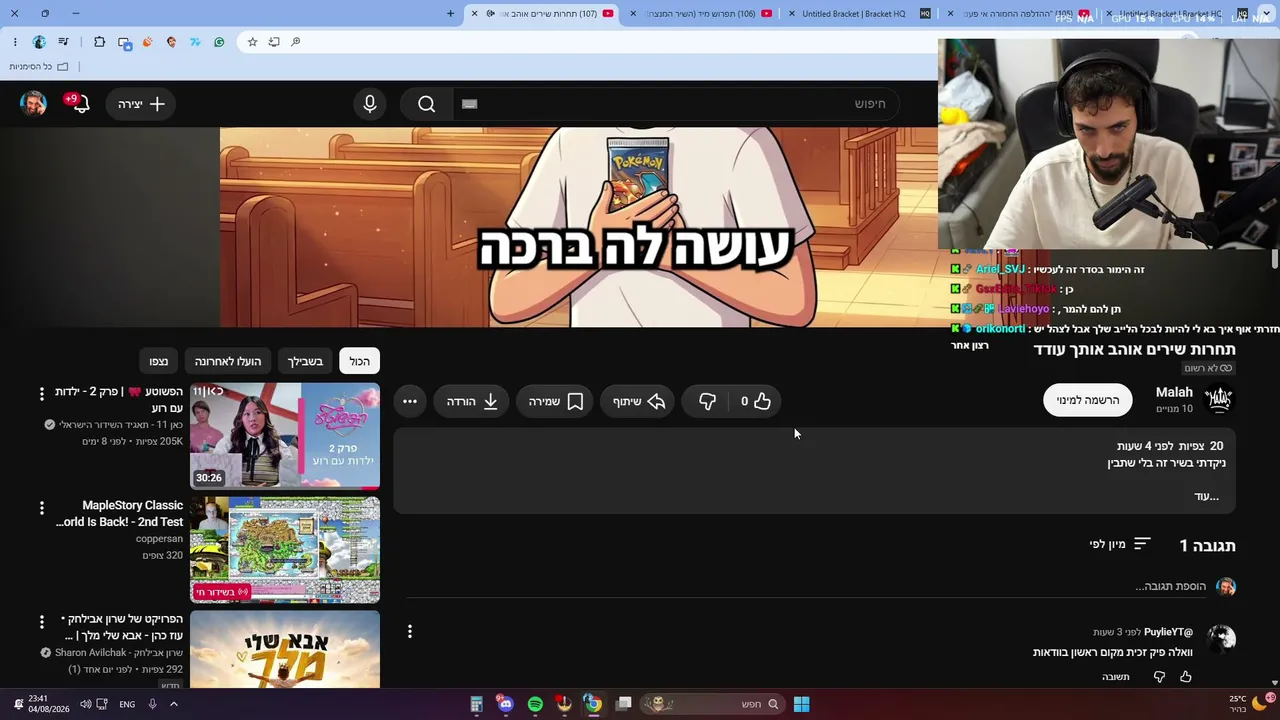Open options for שרון אבילחק video
The image size is (1280, 720).
(42, 622)
